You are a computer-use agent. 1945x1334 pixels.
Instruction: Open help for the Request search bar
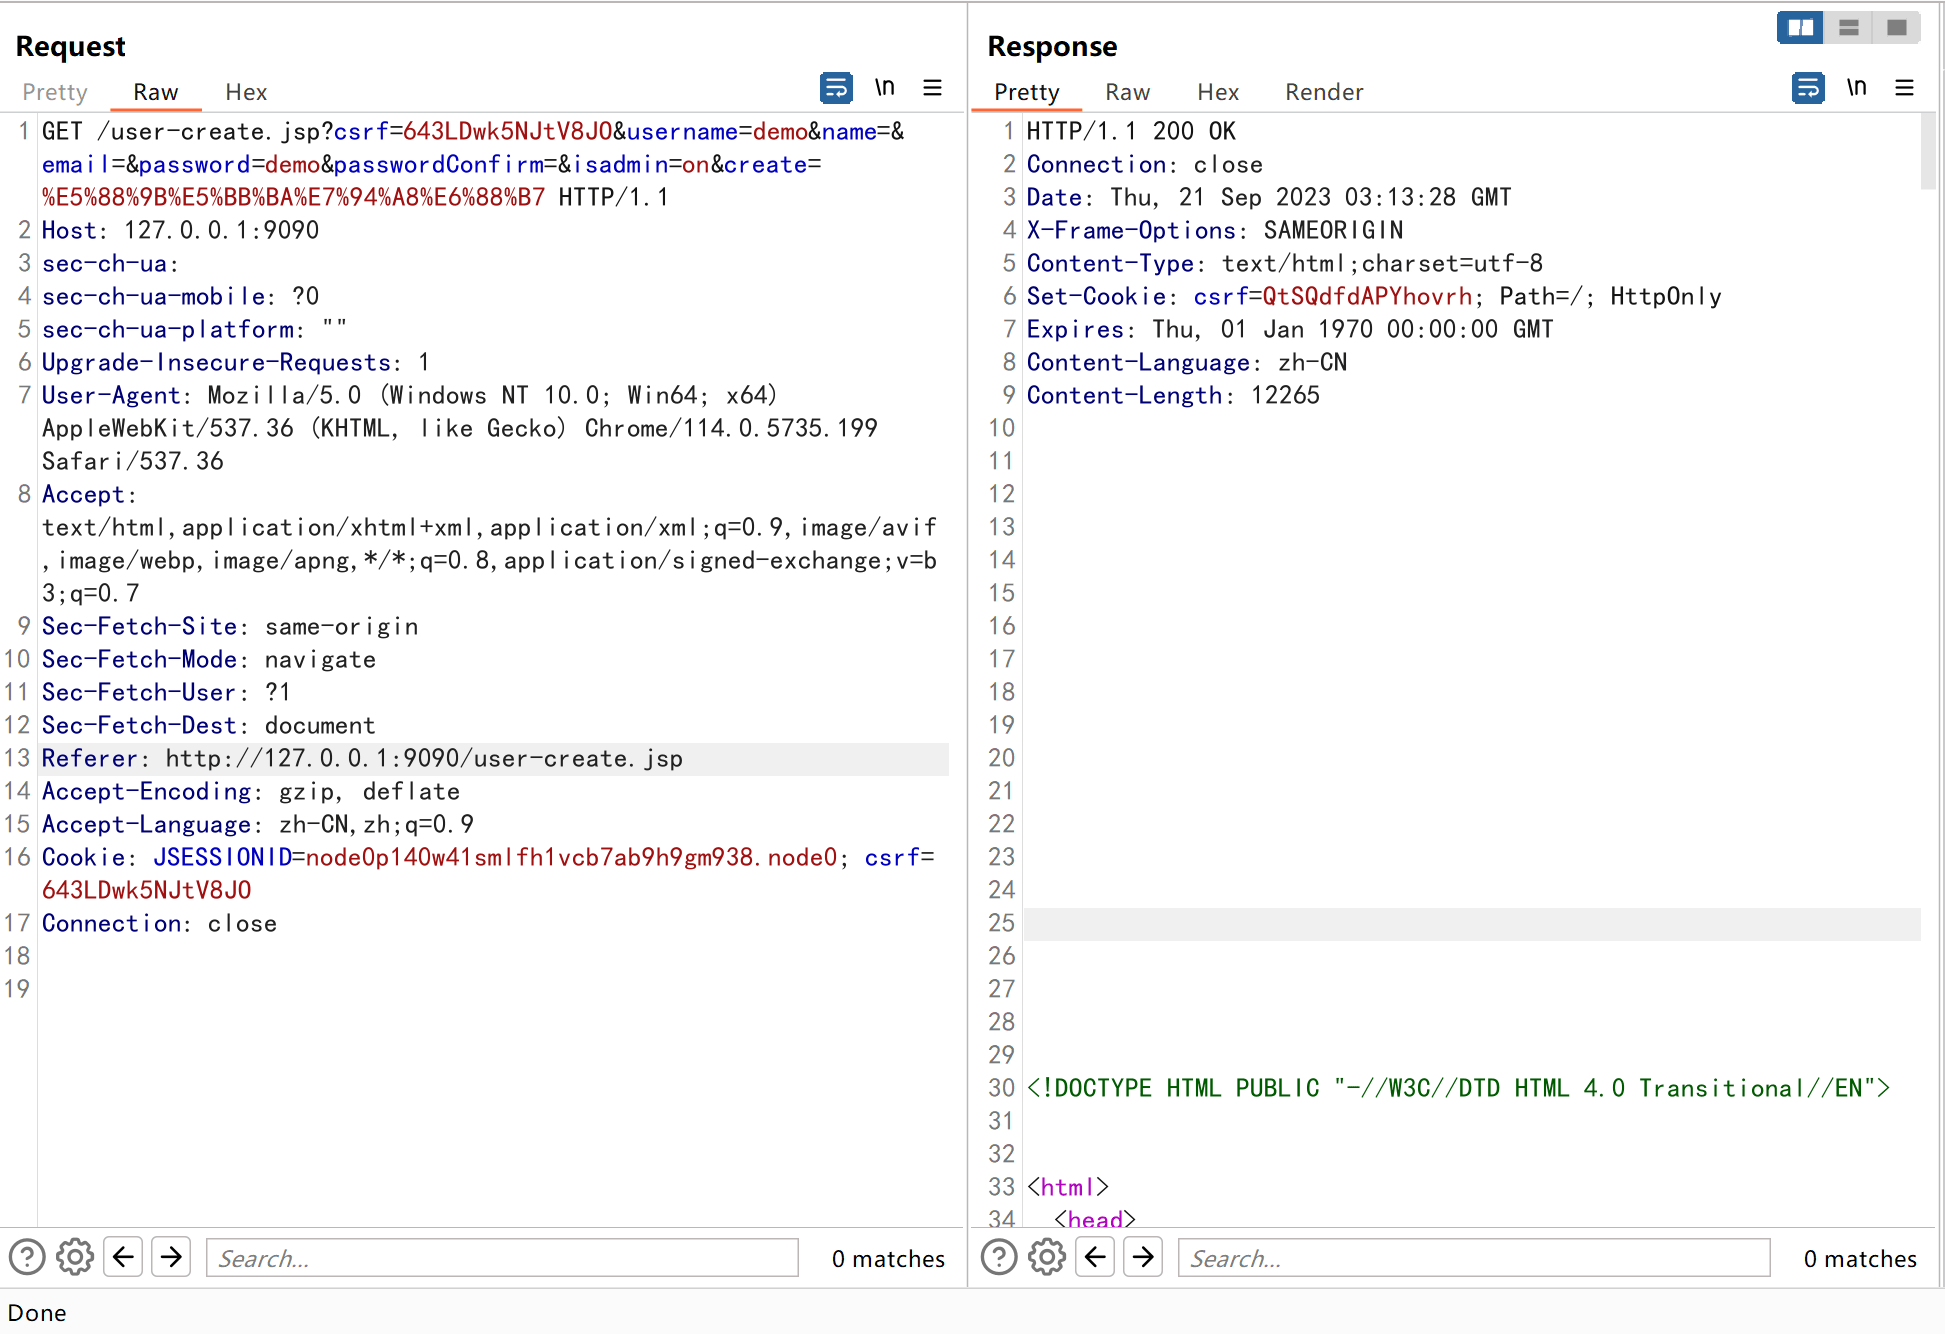(x=27, y=1257)
